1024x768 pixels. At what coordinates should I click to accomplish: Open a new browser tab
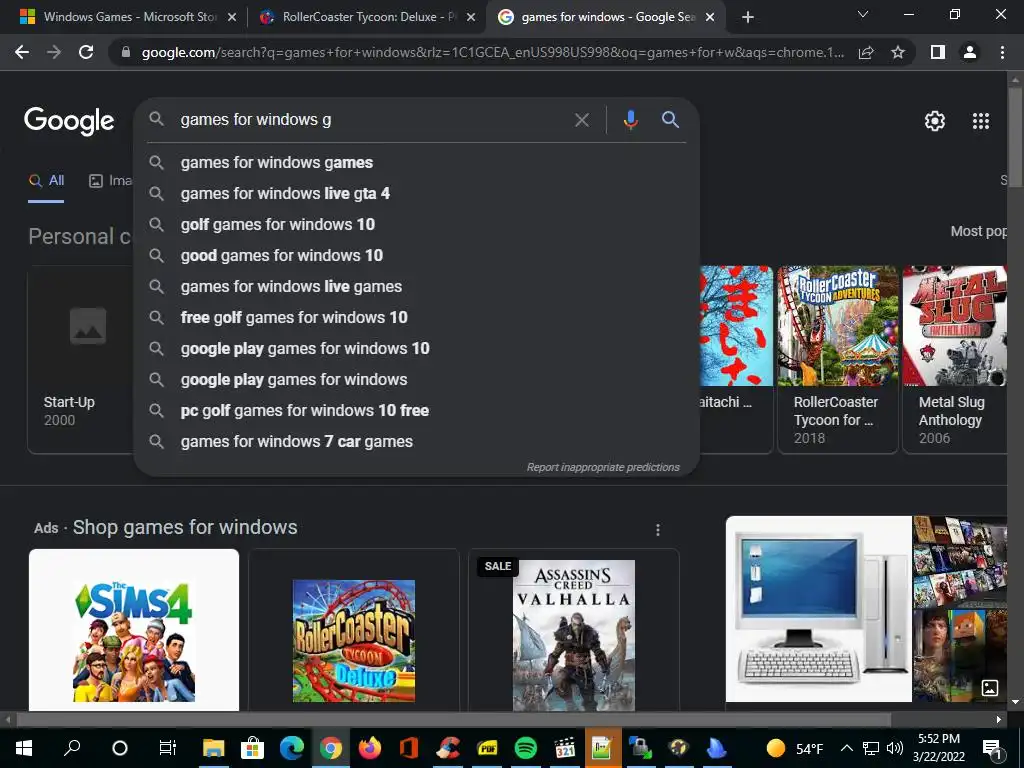(748, 17)
